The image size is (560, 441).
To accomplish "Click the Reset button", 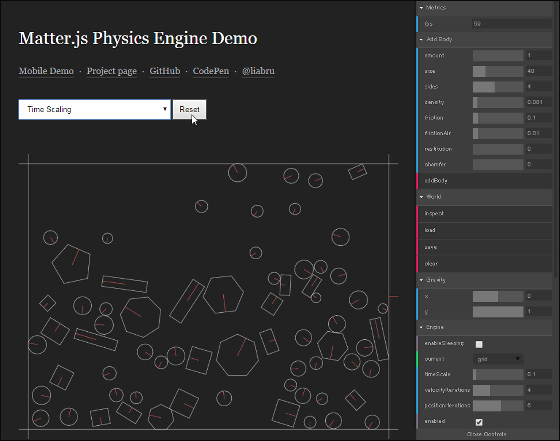I will click(189, 110).
